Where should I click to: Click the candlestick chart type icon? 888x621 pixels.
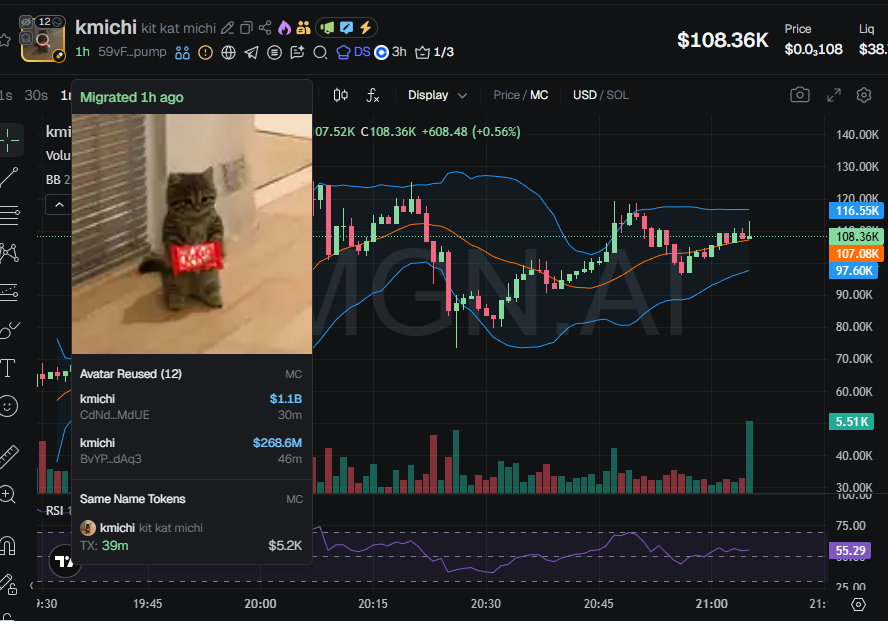pyautogui.click(x=341, y=95)
